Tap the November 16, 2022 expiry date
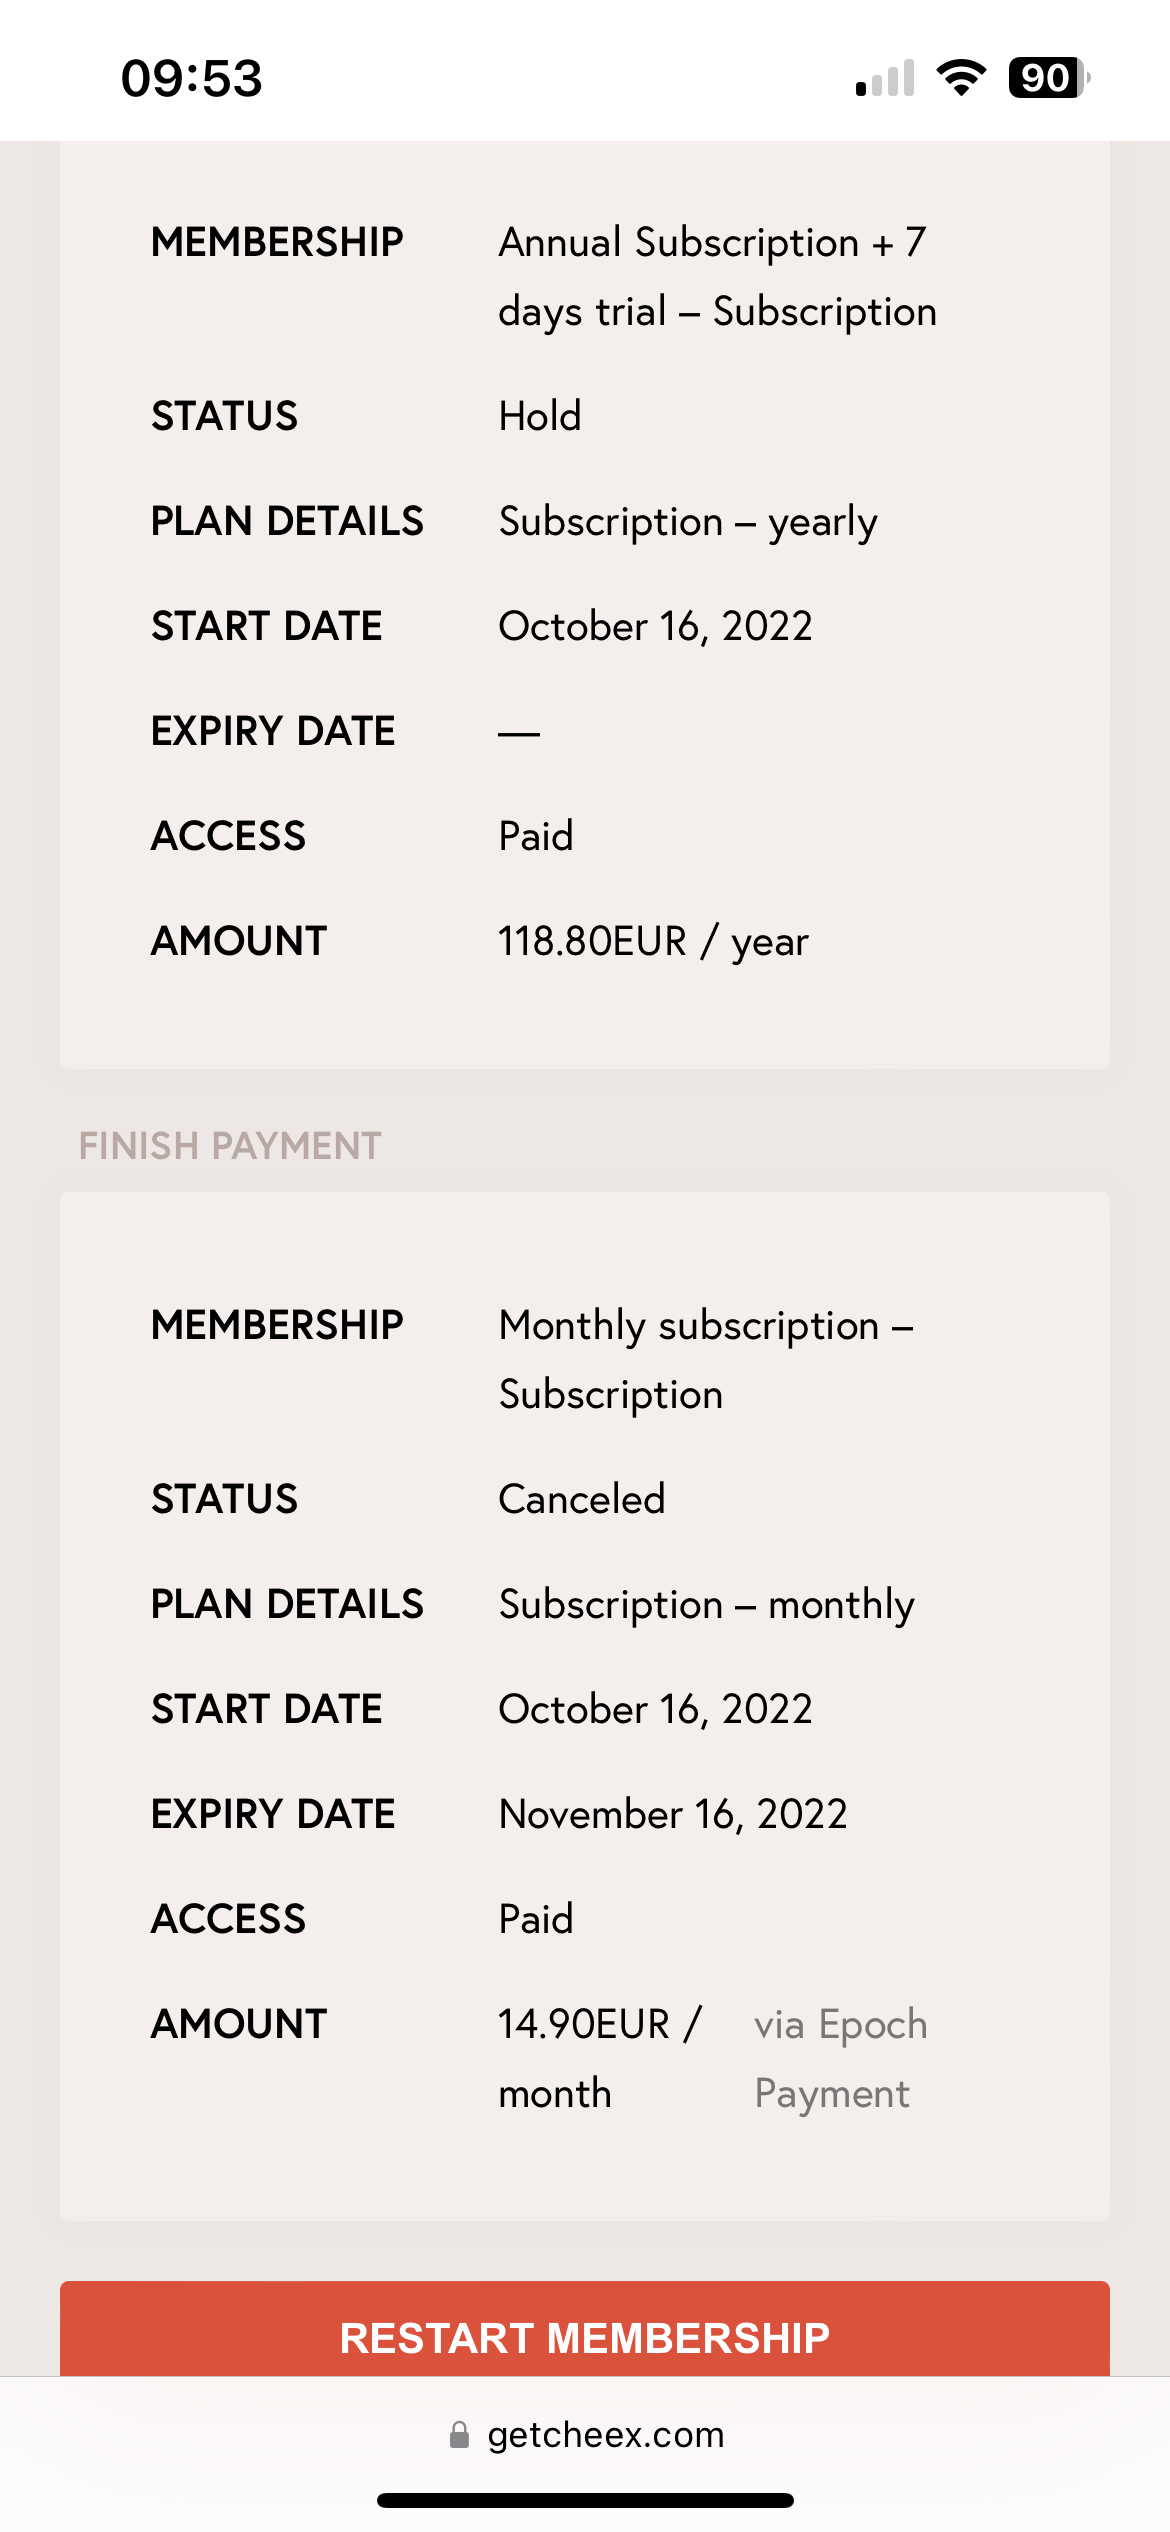This screenshot has width=1170, height=2532. tap(673, 1814)
